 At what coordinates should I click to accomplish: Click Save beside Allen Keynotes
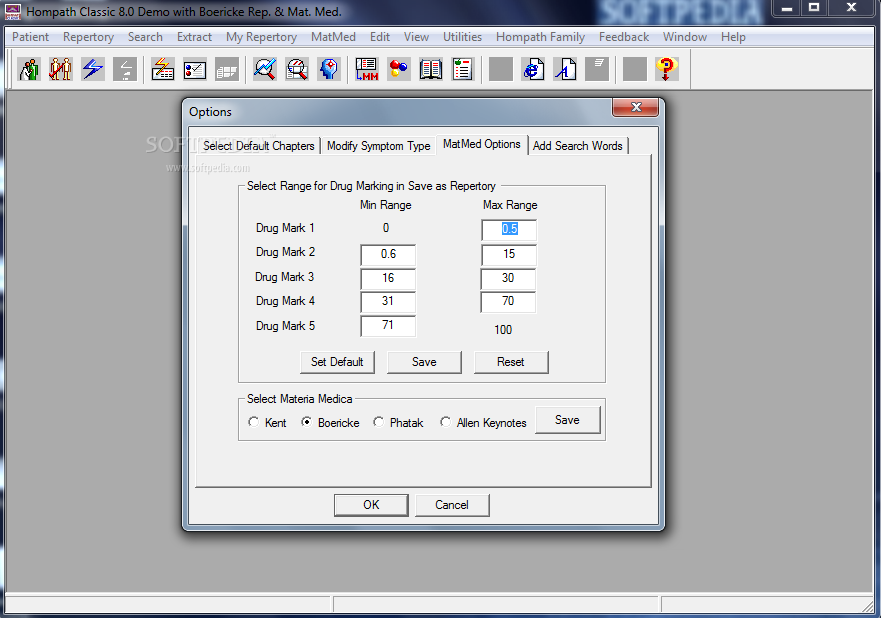point(567,420)
